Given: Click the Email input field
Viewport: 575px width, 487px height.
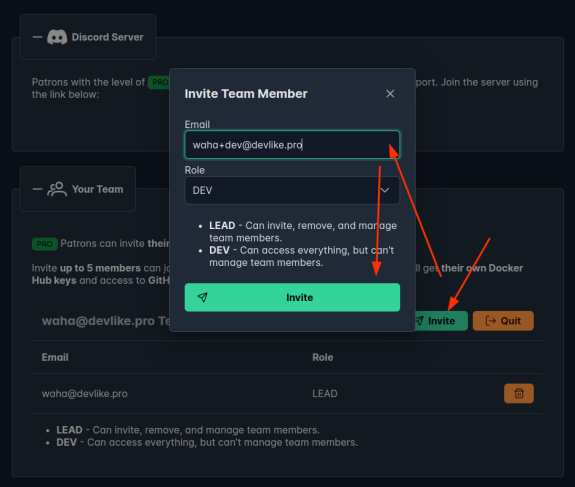Looking at the screenshot, I should (x=292, y=145).
